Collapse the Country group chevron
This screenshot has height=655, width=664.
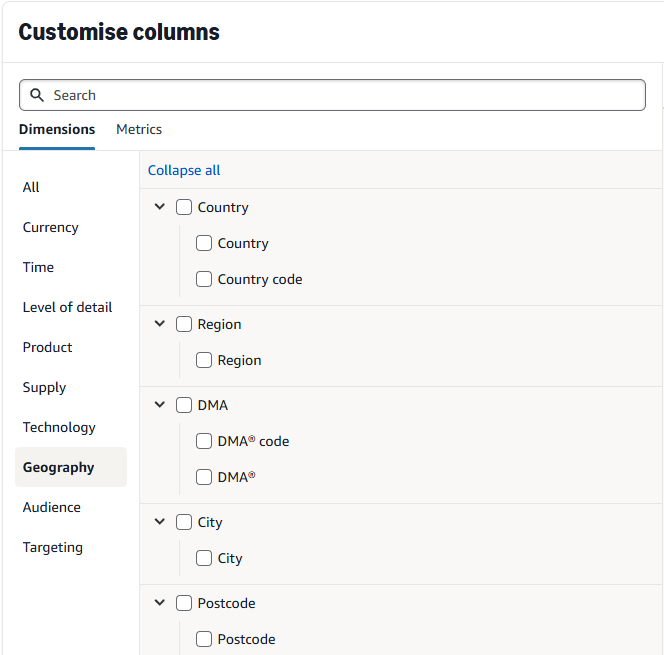coord(160,207)
